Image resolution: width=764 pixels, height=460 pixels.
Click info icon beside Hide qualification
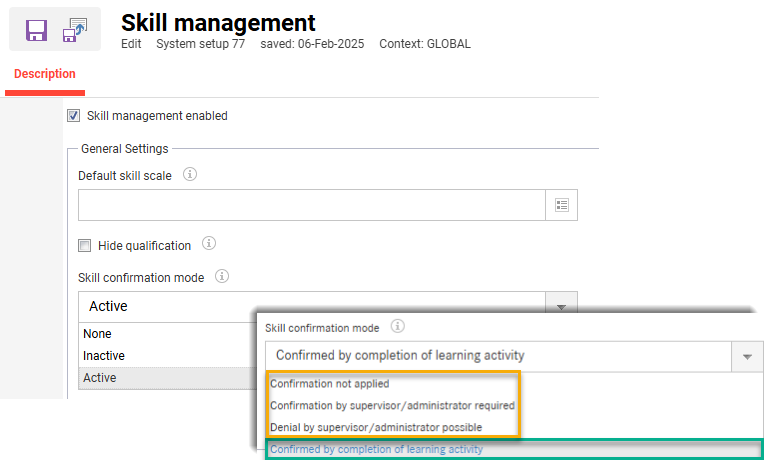pyautogui.click(x=209, y=244)
